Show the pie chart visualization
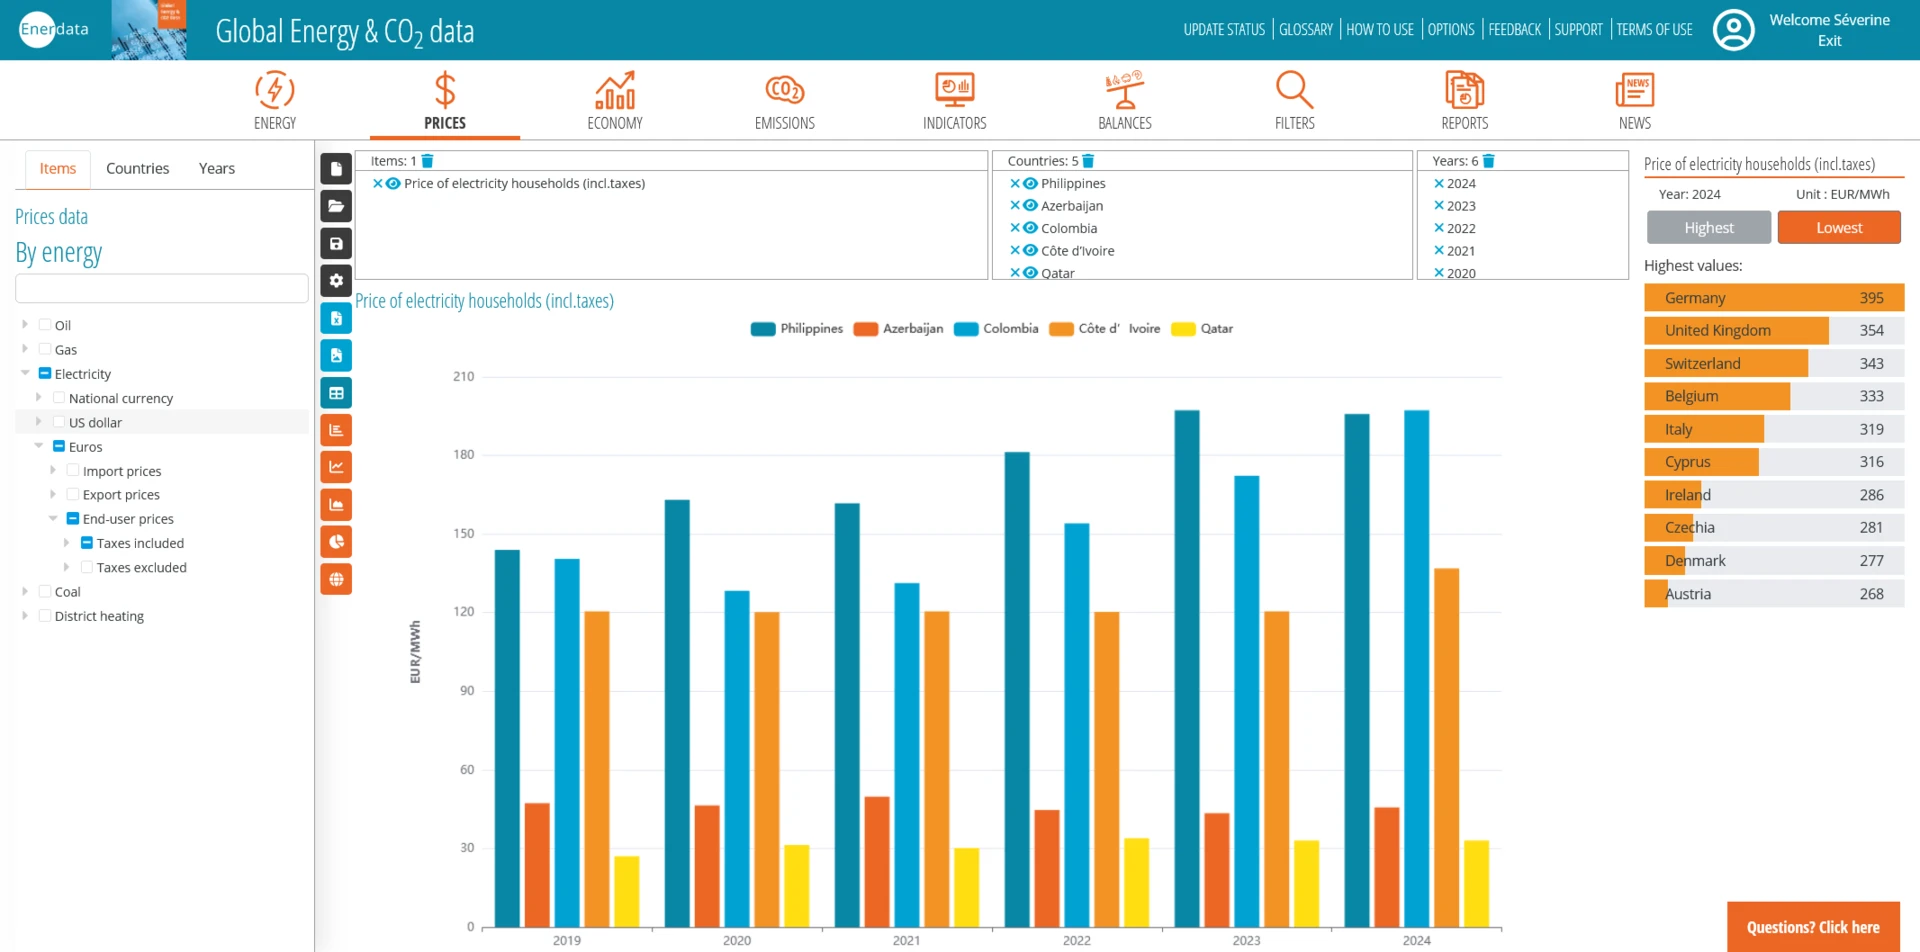 tap(336, 541)
